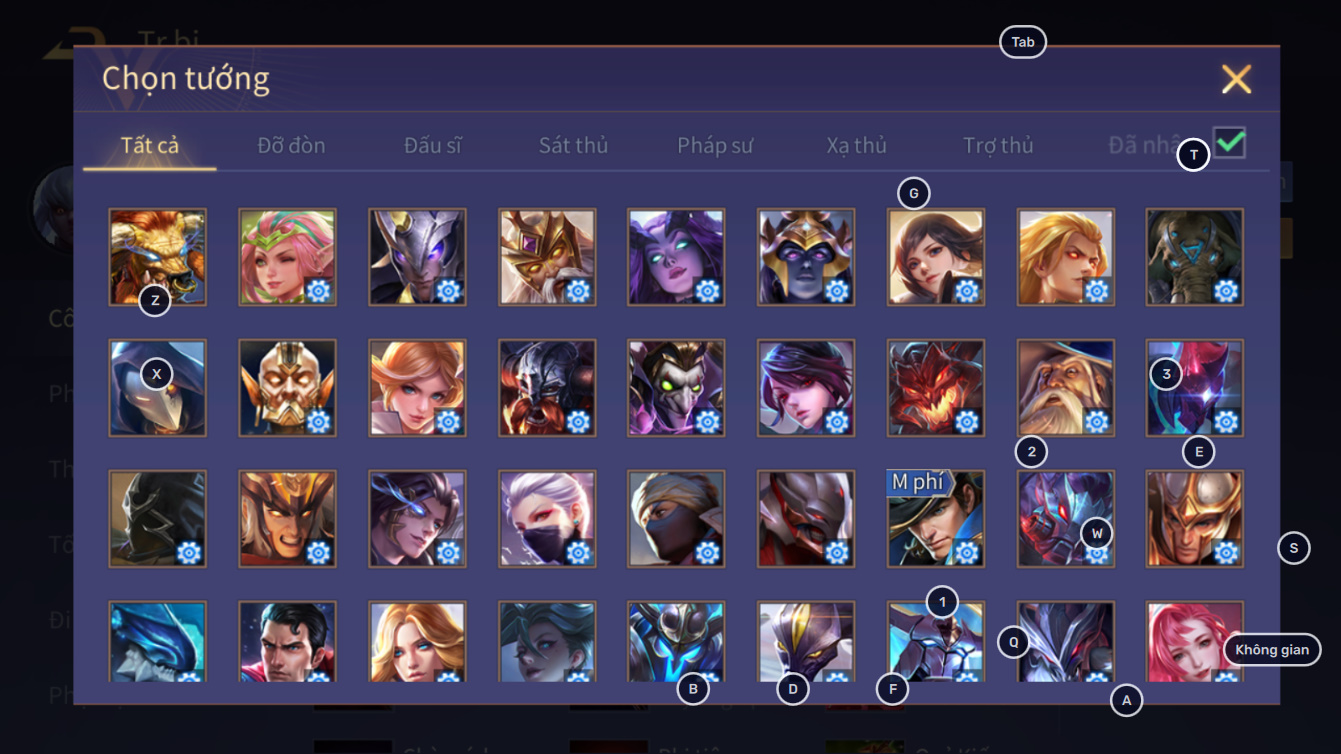1341x754 pixels.
Task: Switch to the Đỡ đòn tab
Action: 291,145
